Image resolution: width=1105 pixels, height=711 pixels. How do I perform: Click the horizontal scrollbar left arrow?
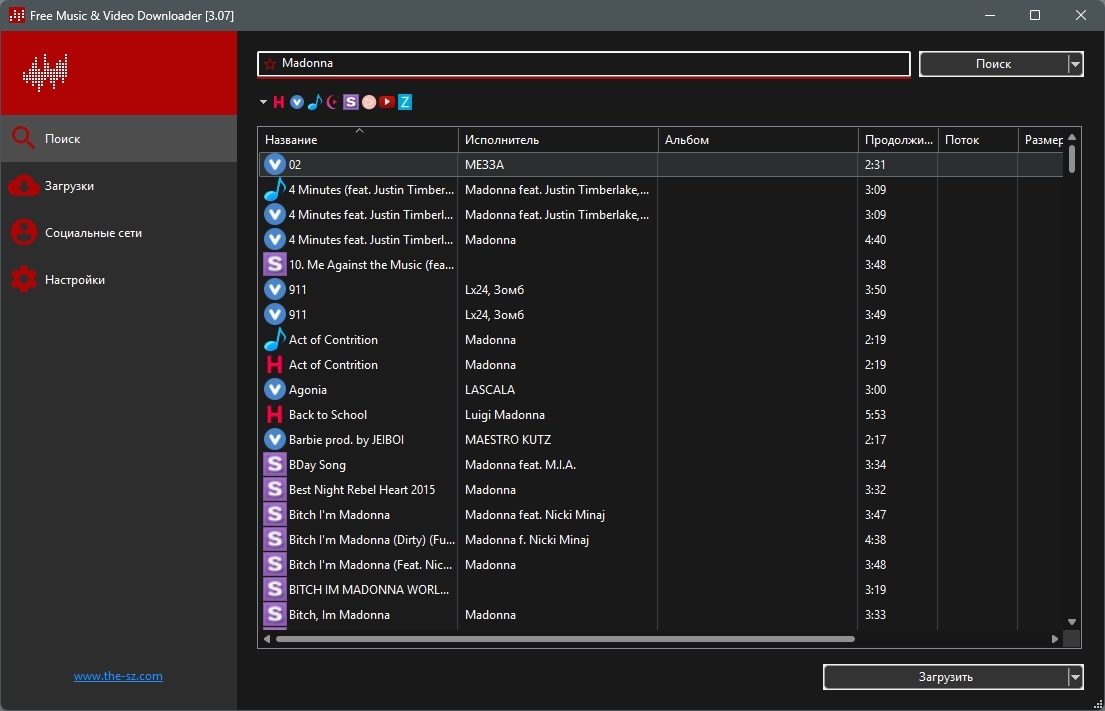[x=267, y=639]
